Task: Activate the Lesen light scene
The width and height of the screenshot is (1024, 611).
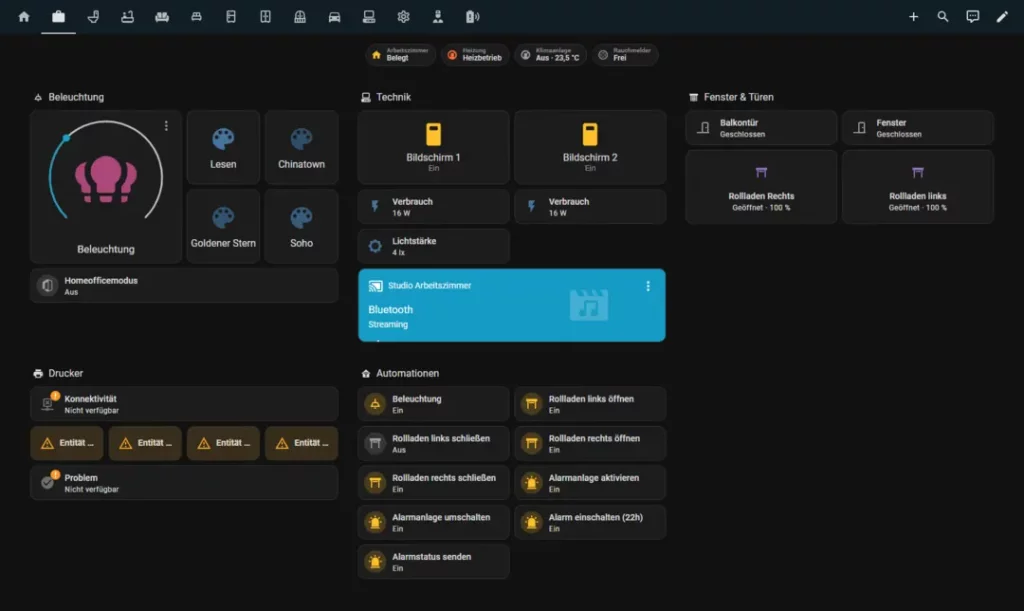Action: 223,147
